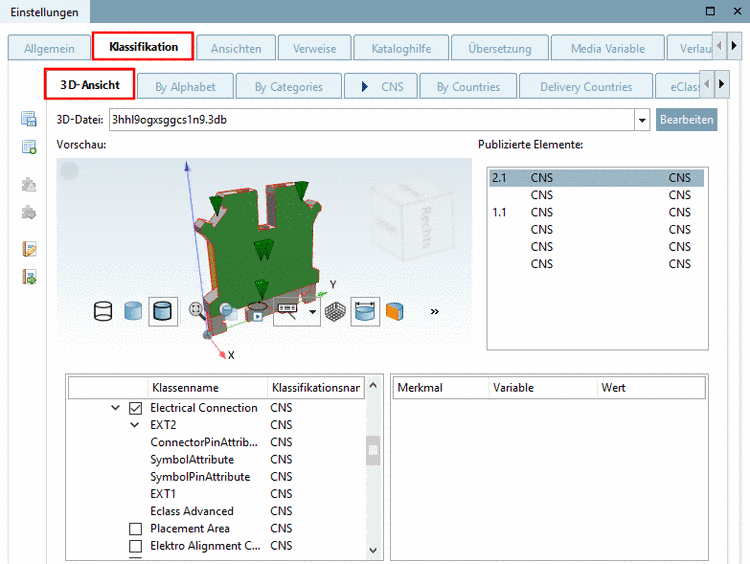Select the shaded cylinder with edges display mode
Screen dimensions: 750x564
point(163,311)
